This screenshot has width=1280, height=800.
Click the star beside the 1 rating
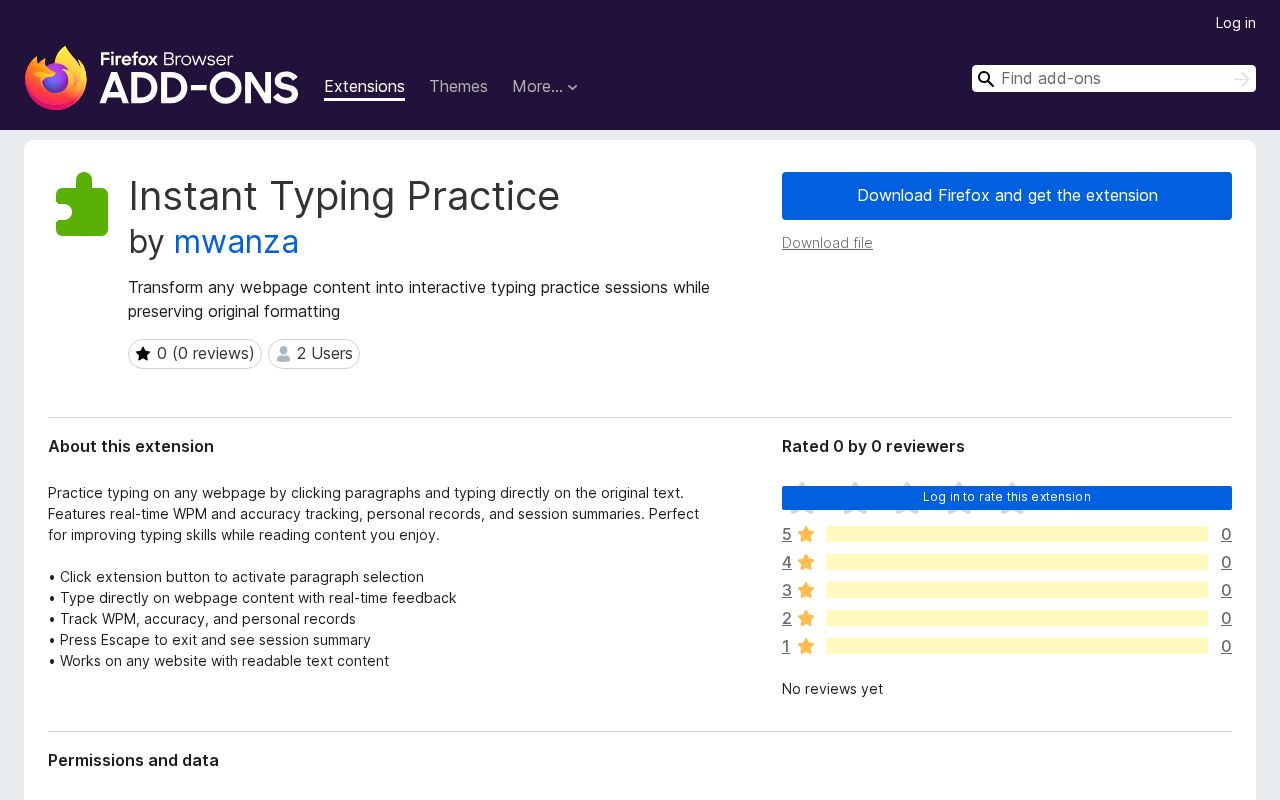pyautogui.click(x=806, y=646)
